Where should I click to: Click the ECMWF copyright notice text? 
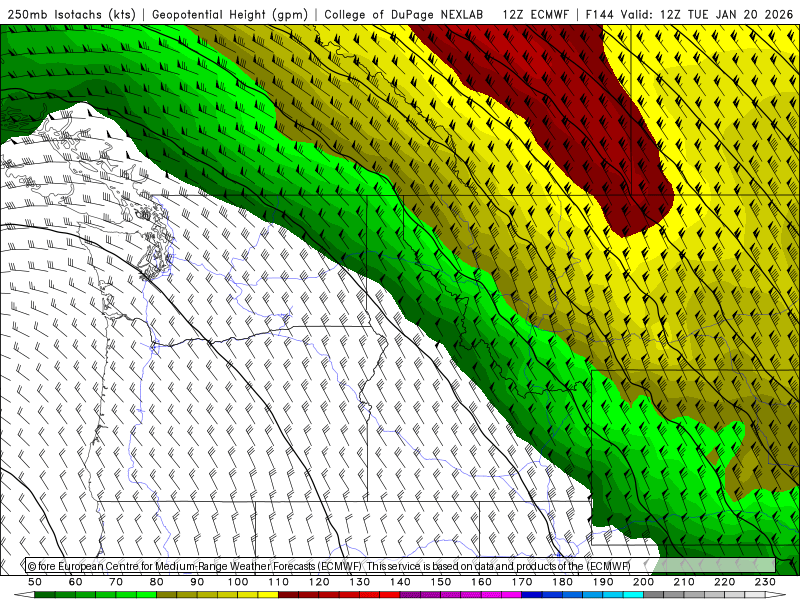click(329, 566)
